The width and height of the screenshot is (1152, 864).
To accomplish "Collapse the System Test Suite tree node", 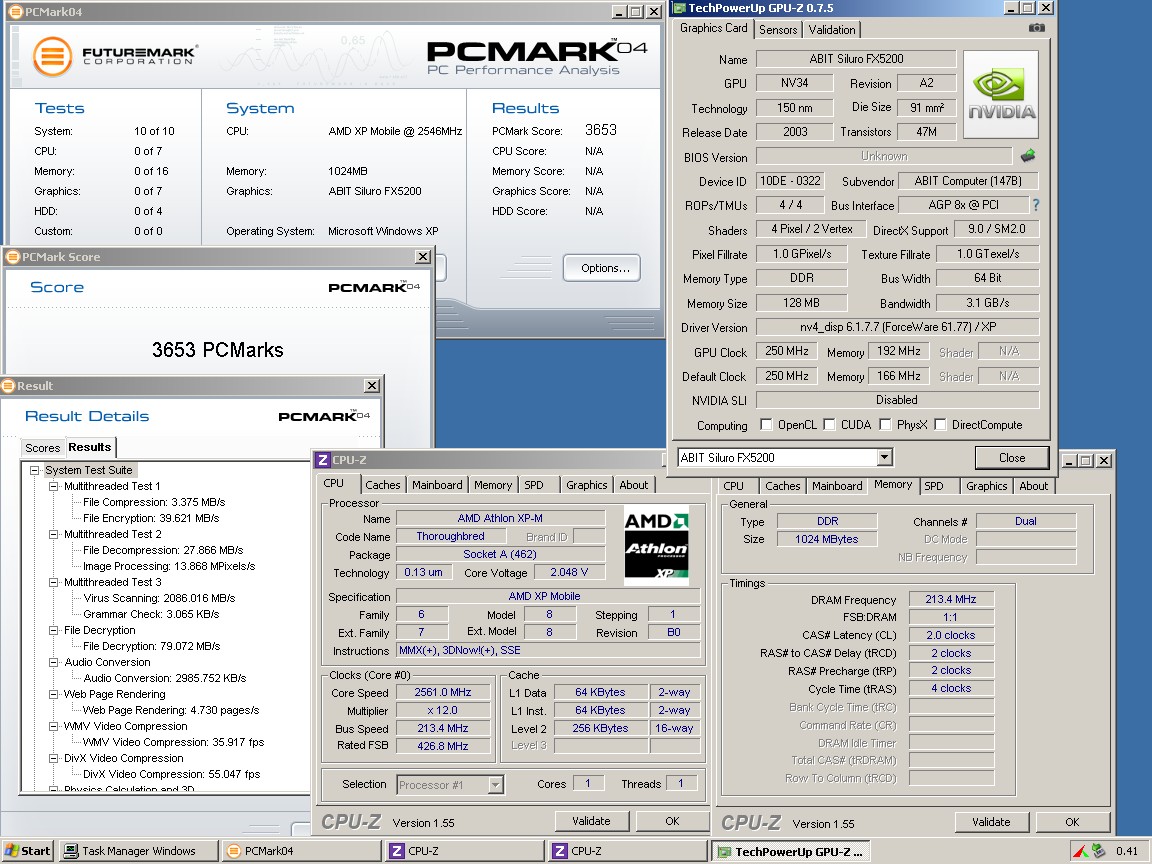I will click(x=34, y=470).
